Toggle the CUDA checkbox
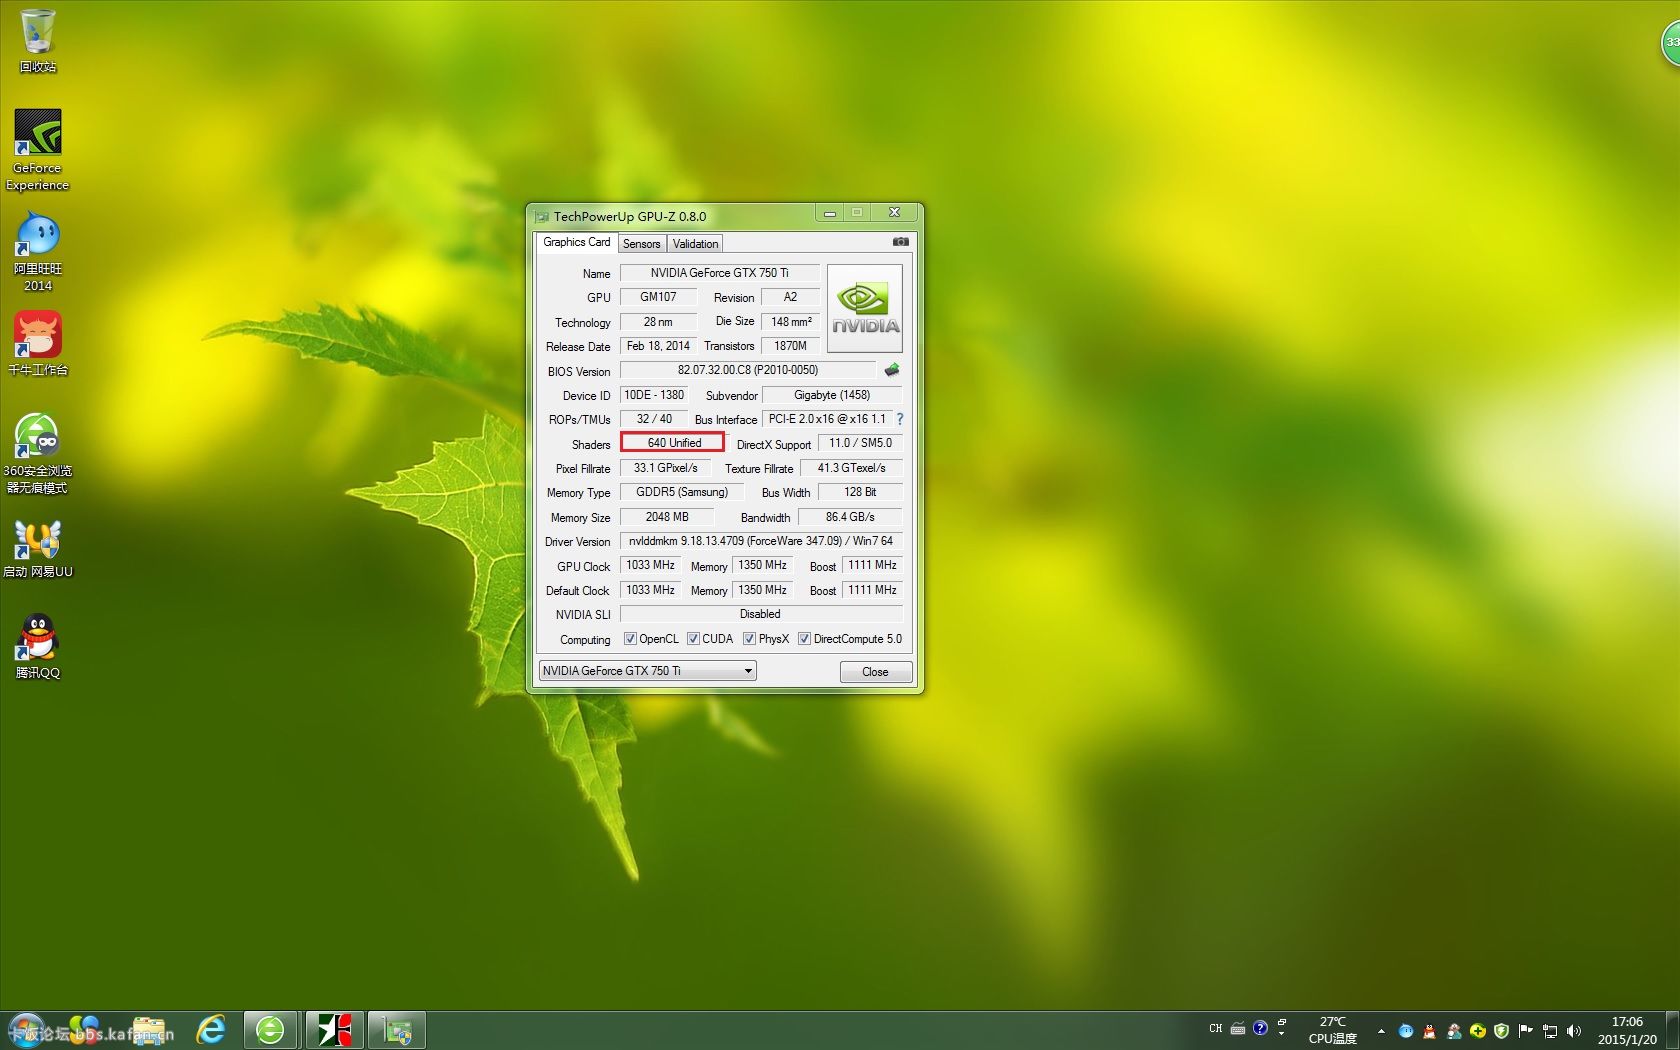The image size is (1680, 1050). pyautogui.click(x=693, y=639)
